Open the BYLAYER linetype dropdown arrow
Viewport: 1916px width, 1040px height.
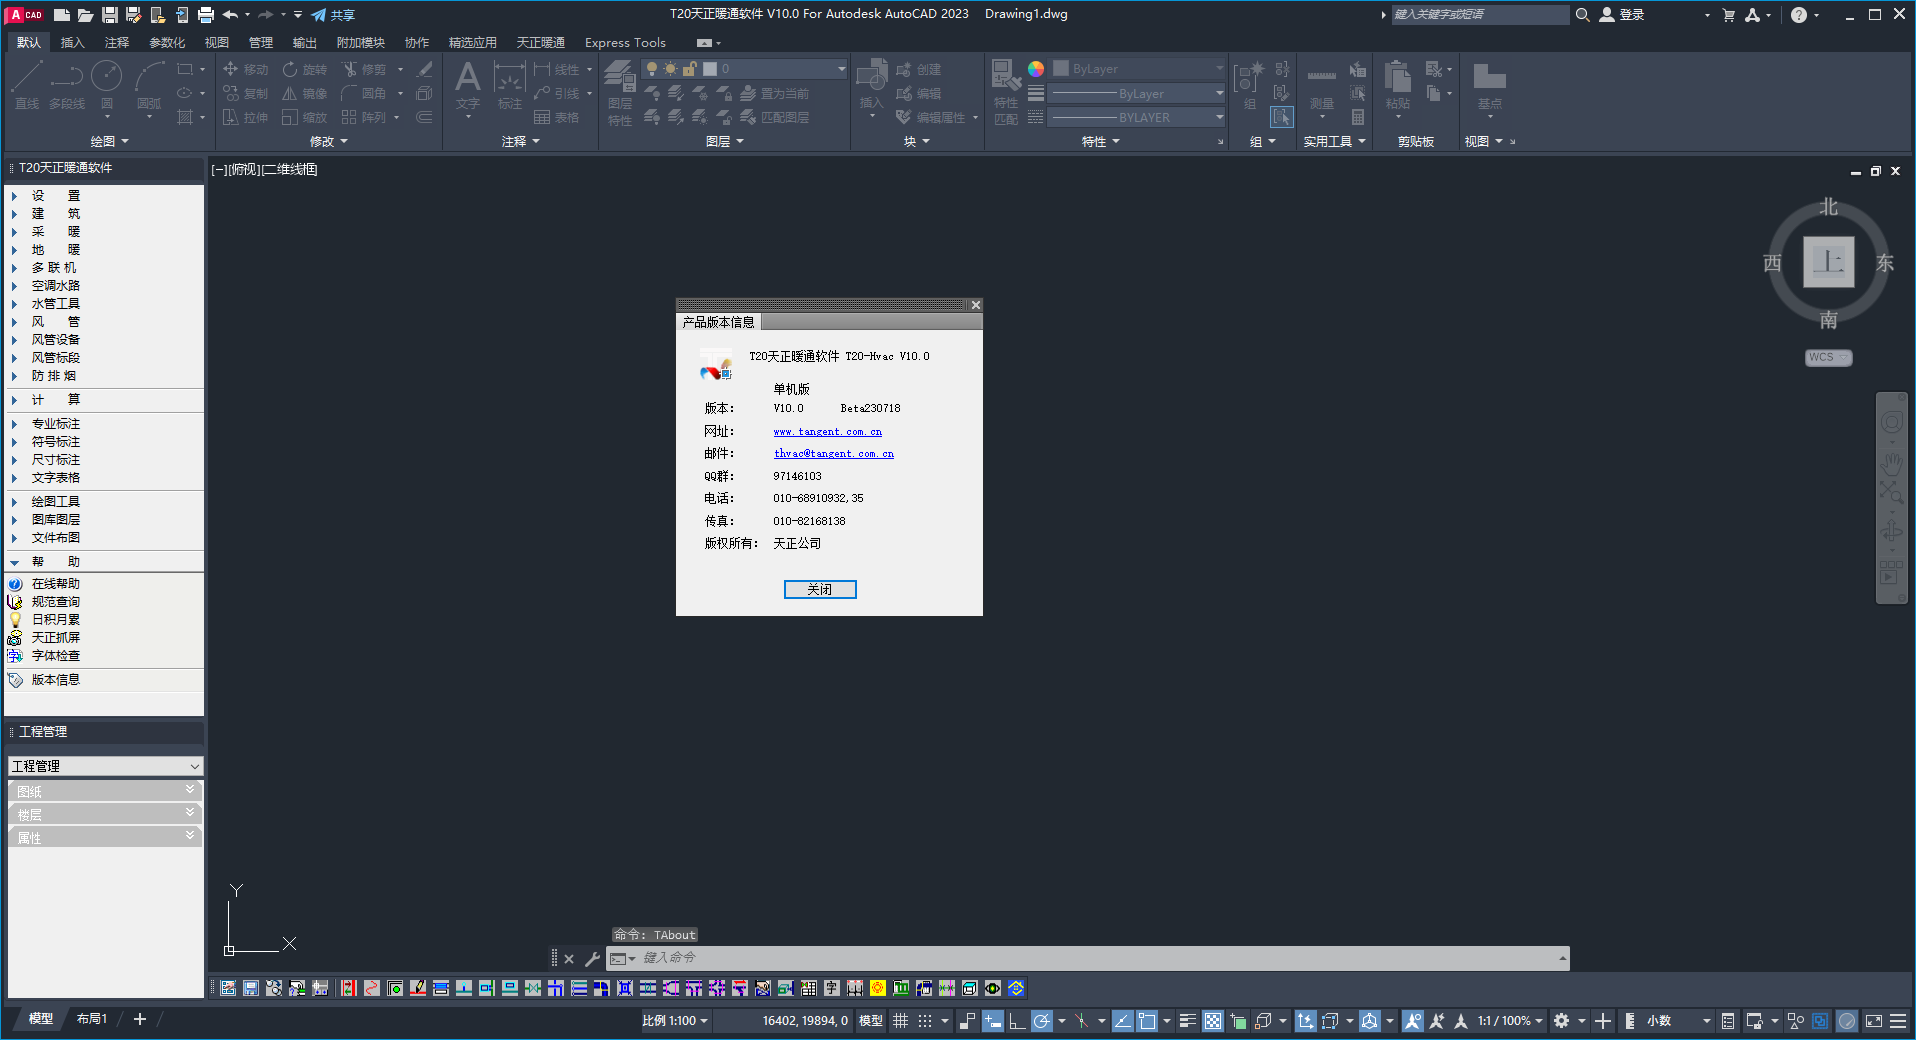click(x=1219, y=117)
